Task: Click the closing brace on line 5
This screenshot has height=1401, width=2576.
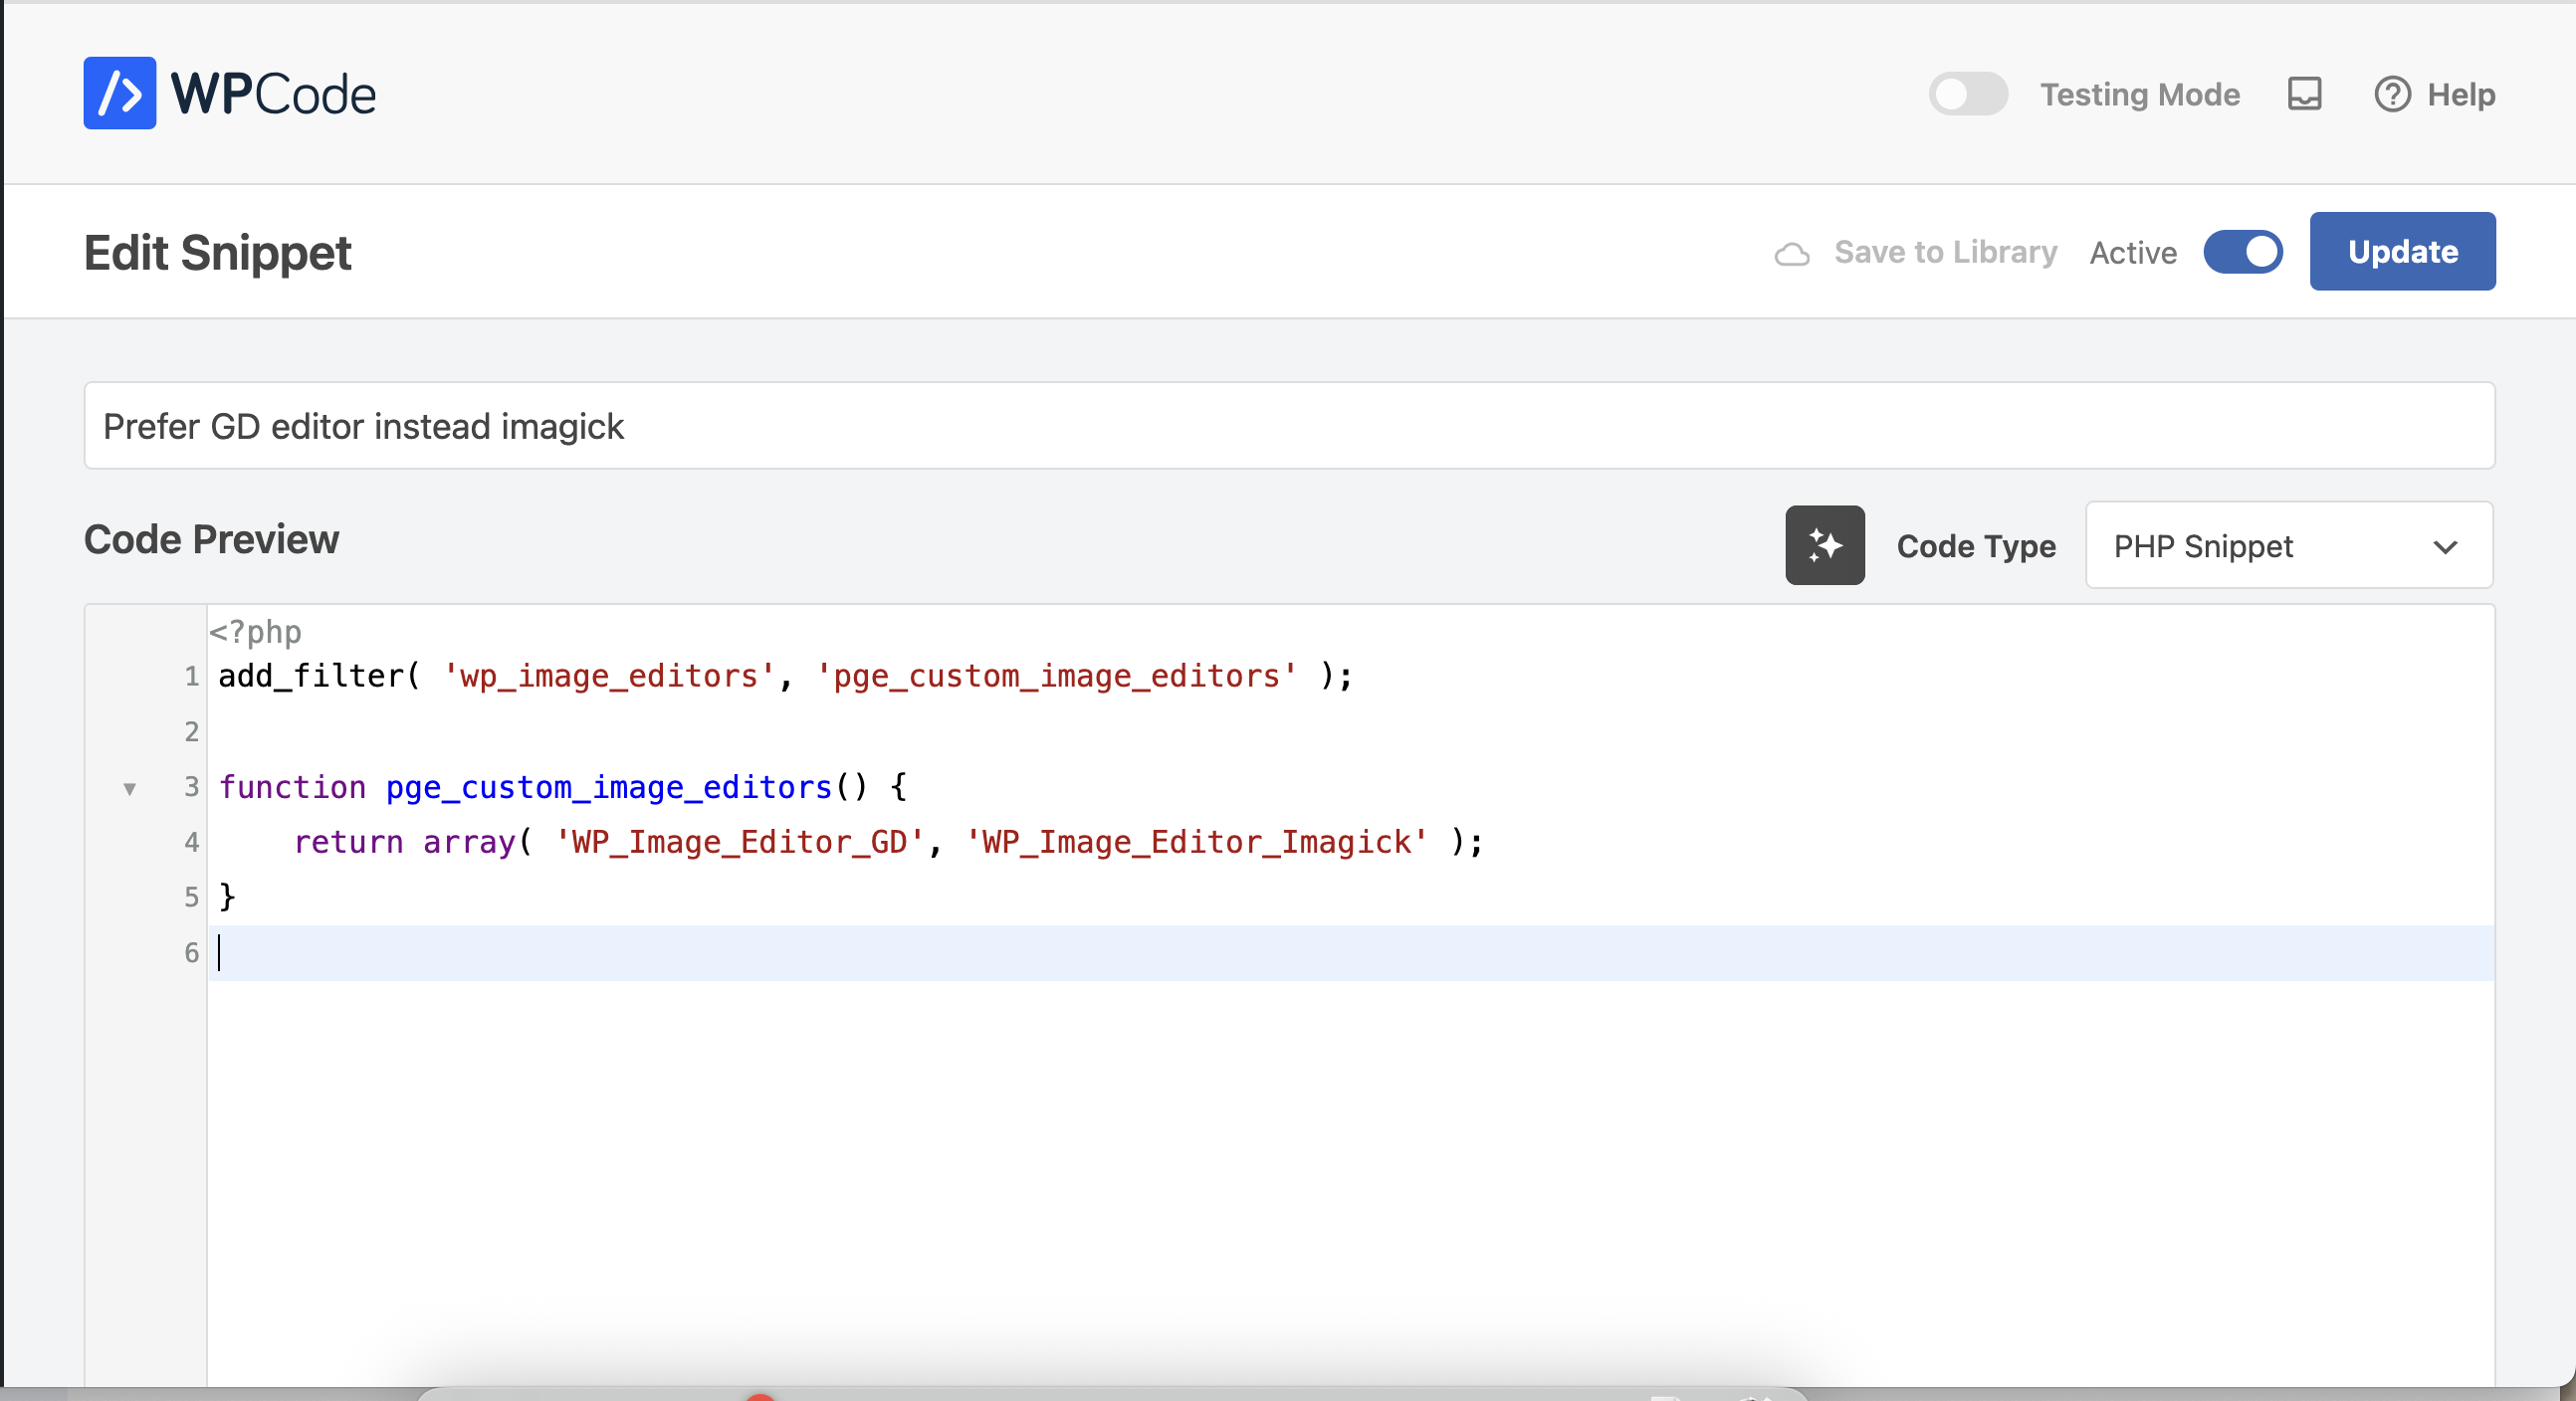Action: pyautogui.click(x=227, y=897)
